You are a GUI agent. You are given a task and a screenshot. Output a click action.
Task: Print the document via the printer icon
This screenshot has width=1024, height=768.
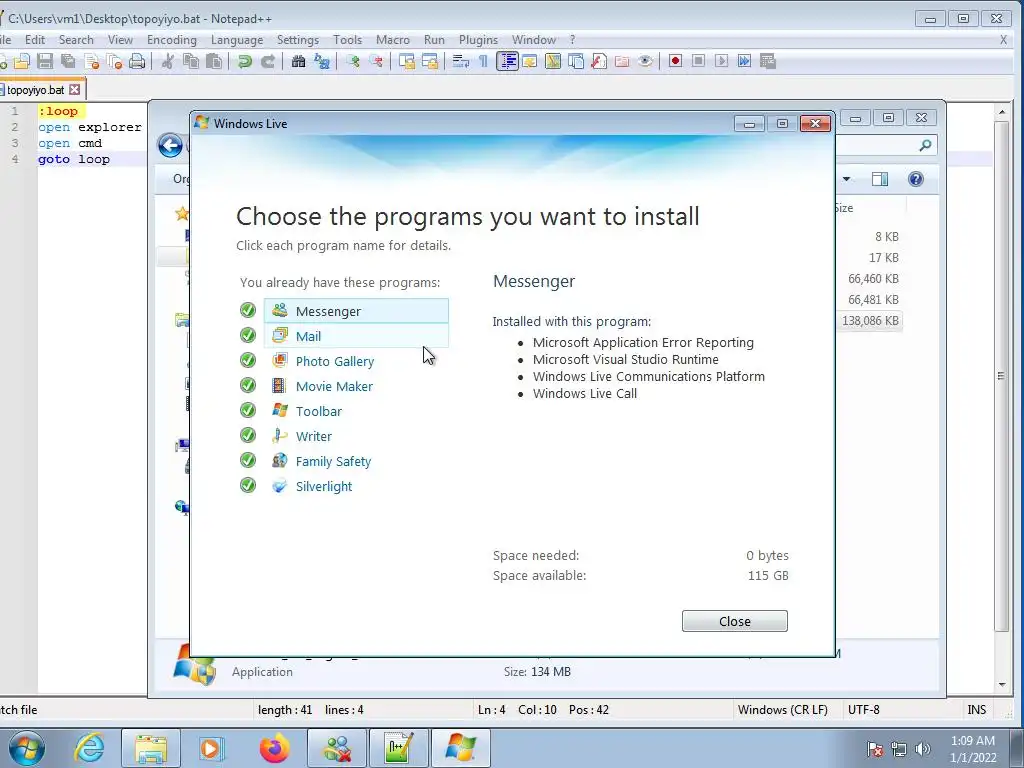coord(137,61)
